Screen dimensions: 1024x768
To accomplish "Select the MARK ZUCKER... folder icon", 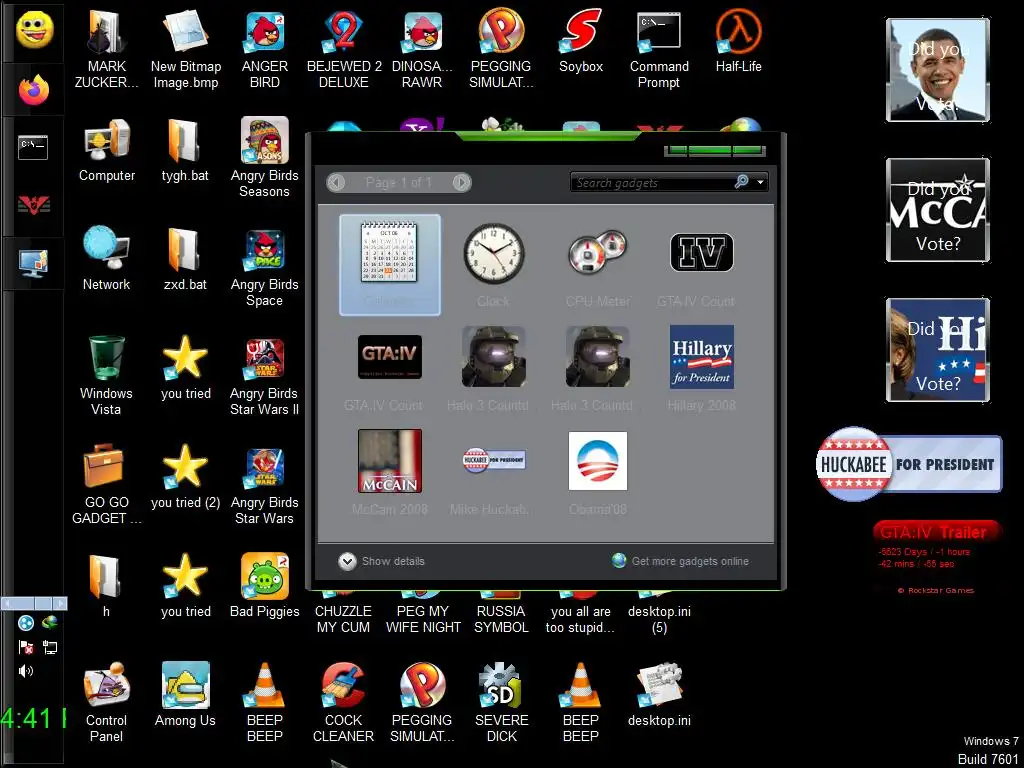I will click(x=106, y=50).
